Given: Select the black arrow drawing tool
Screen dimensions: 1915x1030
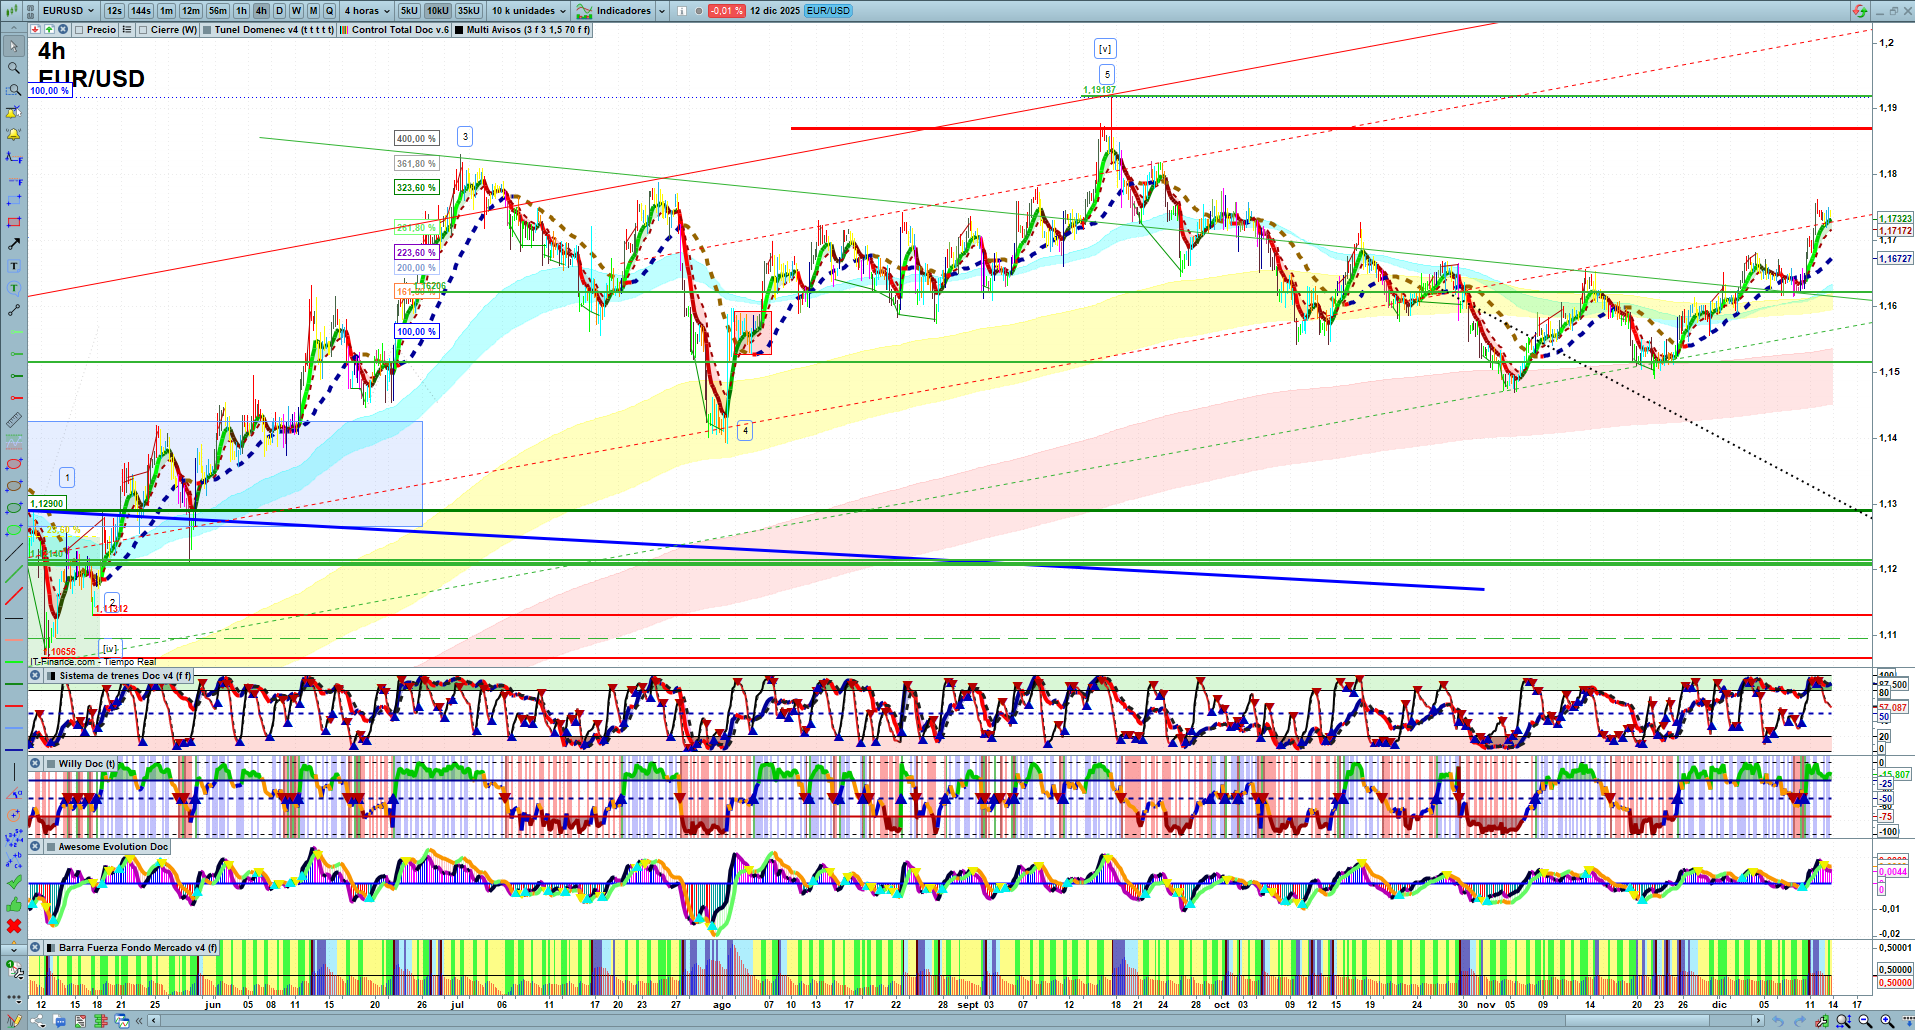Looking at the screenshot, I should [14, 244].
